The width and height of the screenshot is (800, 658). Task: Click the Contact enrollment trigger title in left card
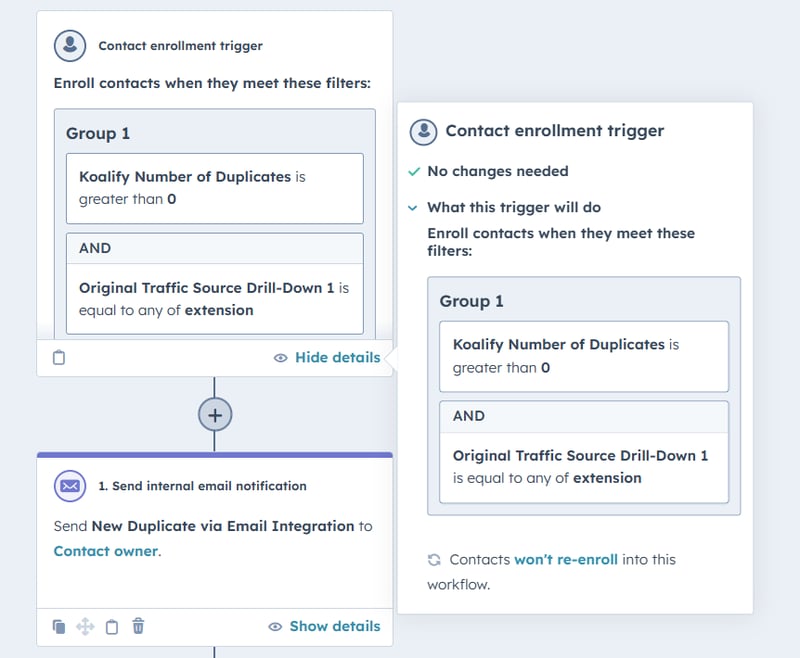tap(180, 46)
